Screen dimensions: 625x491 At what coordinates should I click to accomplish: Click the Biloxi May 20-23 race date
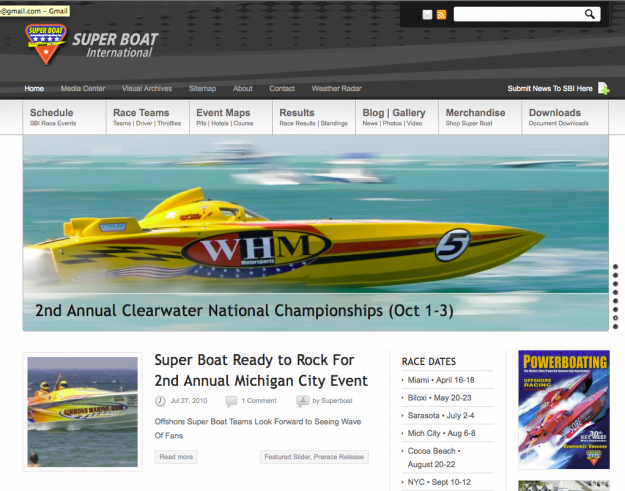pyautogui.click(x=439, y=398)
